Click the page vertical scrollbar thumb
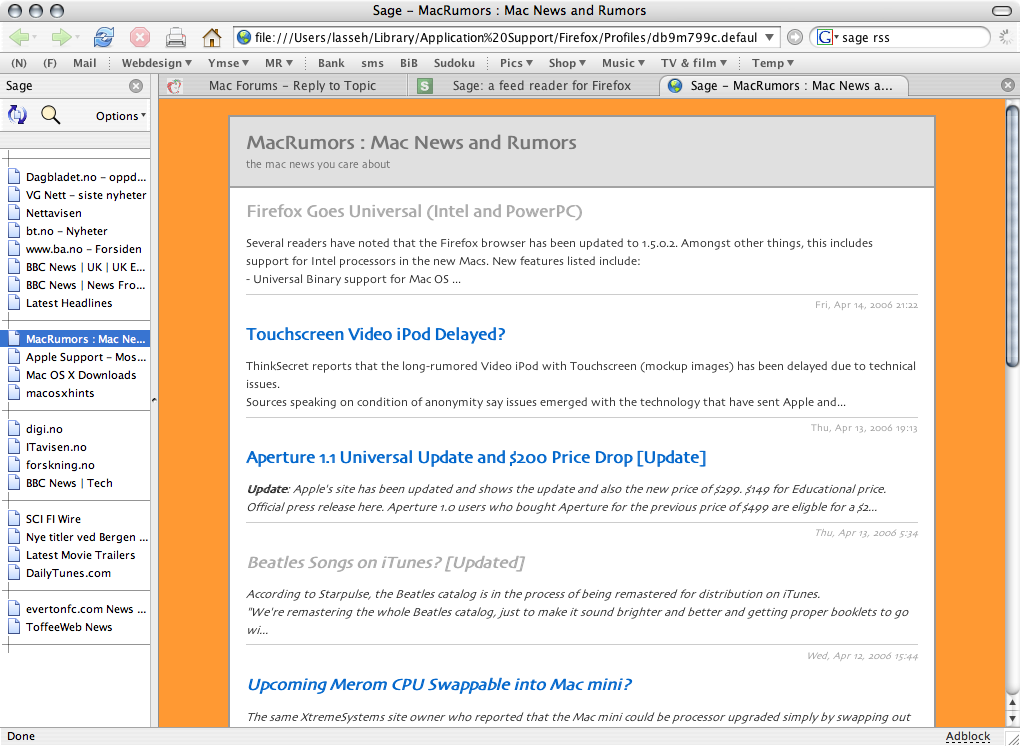Image resolution: width=1020 pixels, height=746 pixels. point(1012,234)
